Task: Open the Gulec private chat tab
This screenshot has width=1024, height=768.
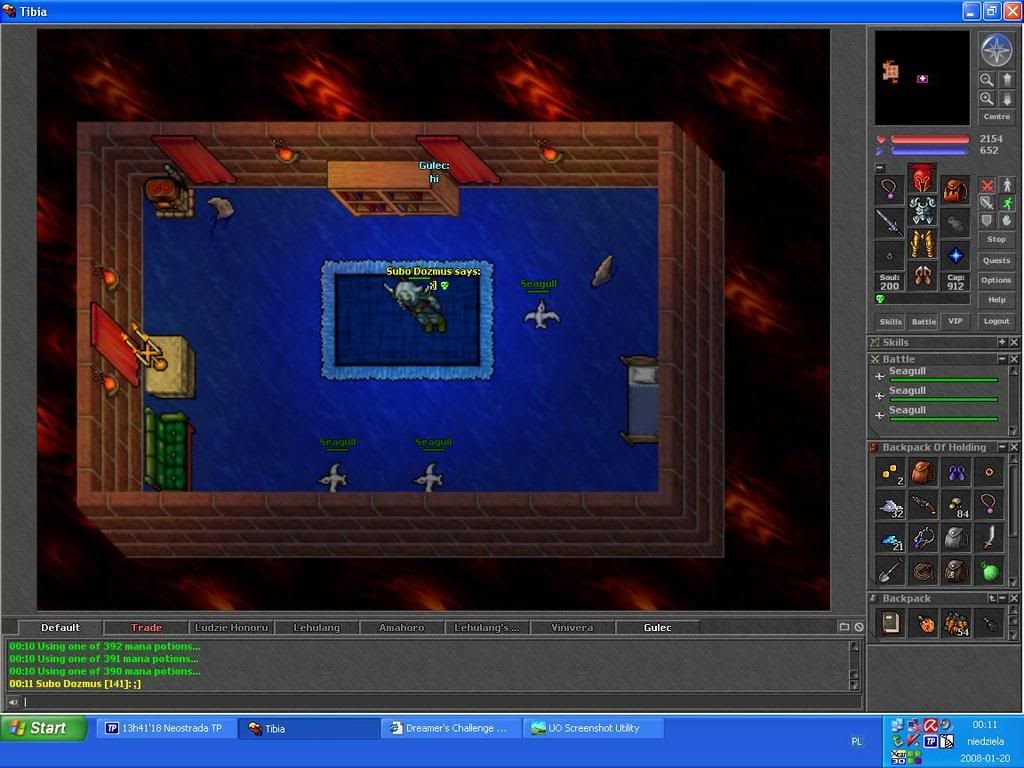Action: tap(657, 628)
